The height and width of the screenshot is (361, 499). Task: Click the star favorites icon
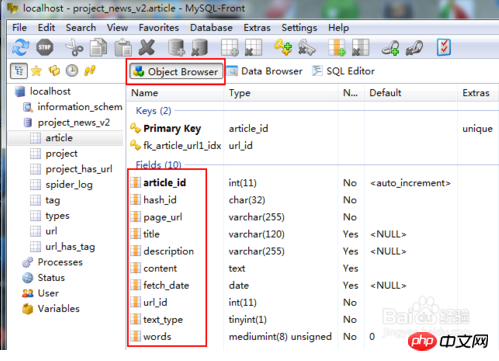click(36, 71)
